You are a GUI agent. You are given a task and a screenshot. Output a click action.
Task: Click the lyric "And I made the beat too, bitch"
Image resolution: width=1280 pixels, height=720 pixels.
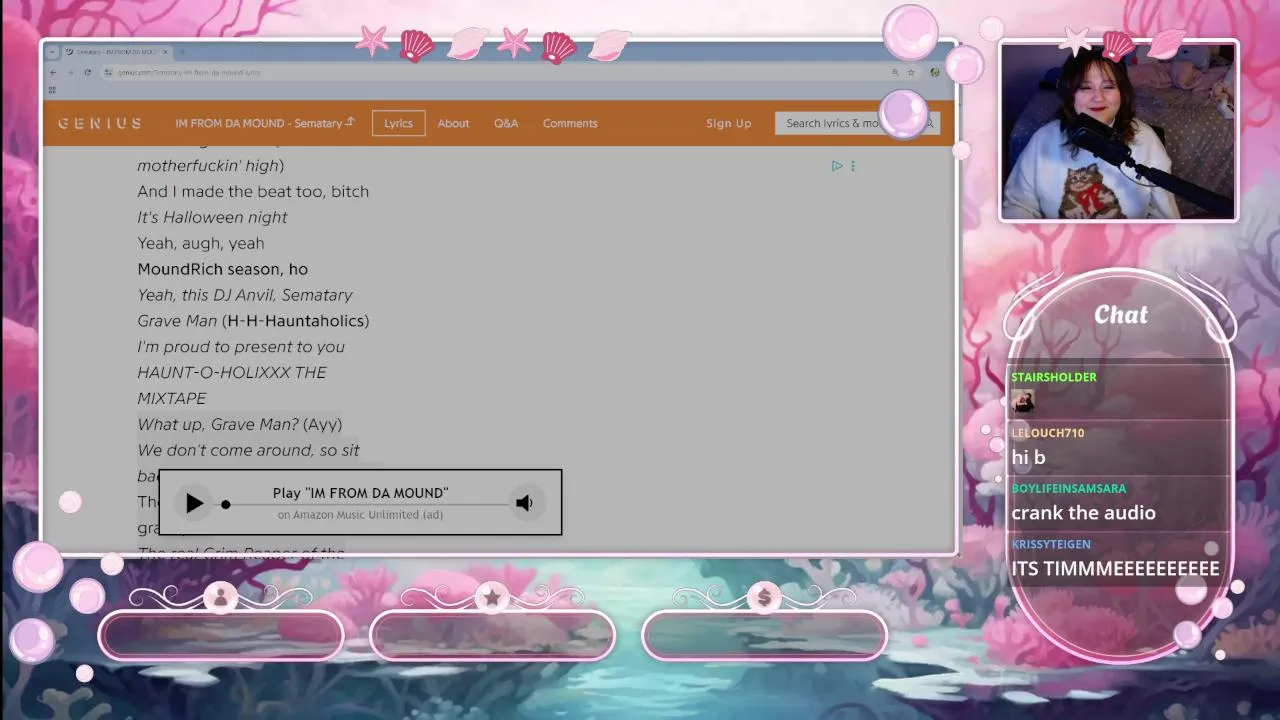pyautogui.click(x=253, y=191)
